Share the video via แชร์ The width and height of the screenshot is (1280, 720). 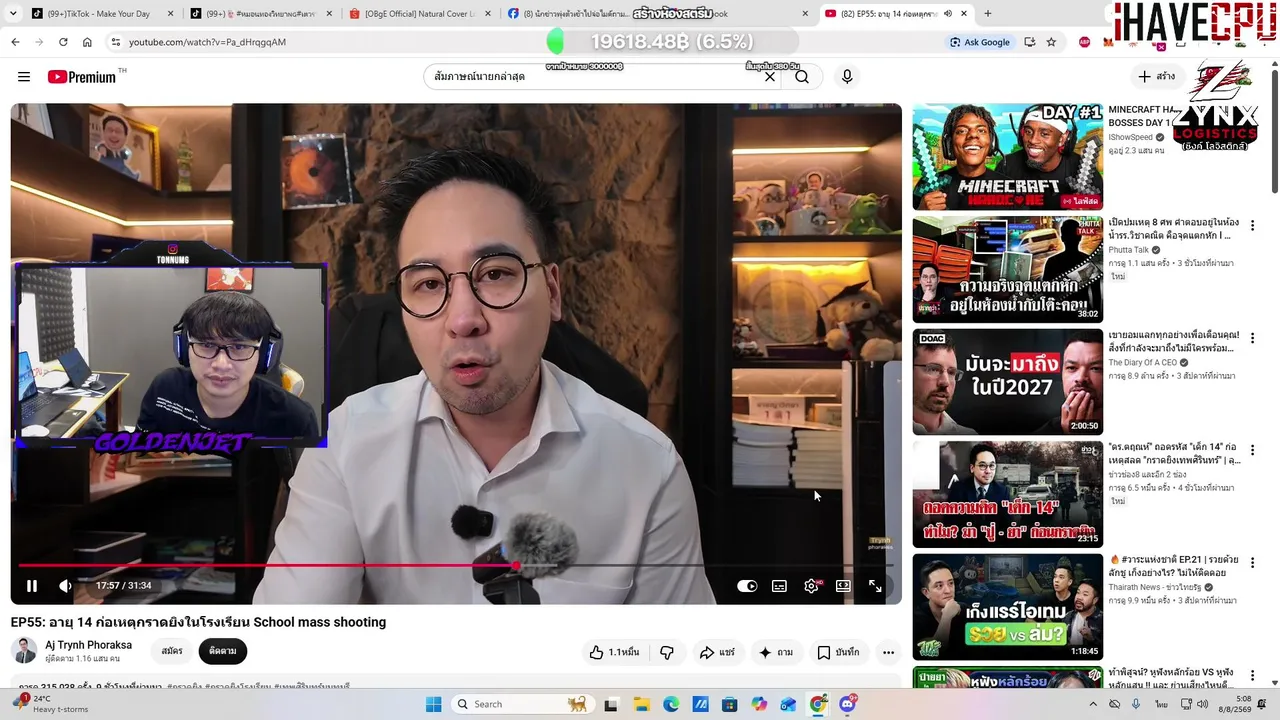click(717, 652)
